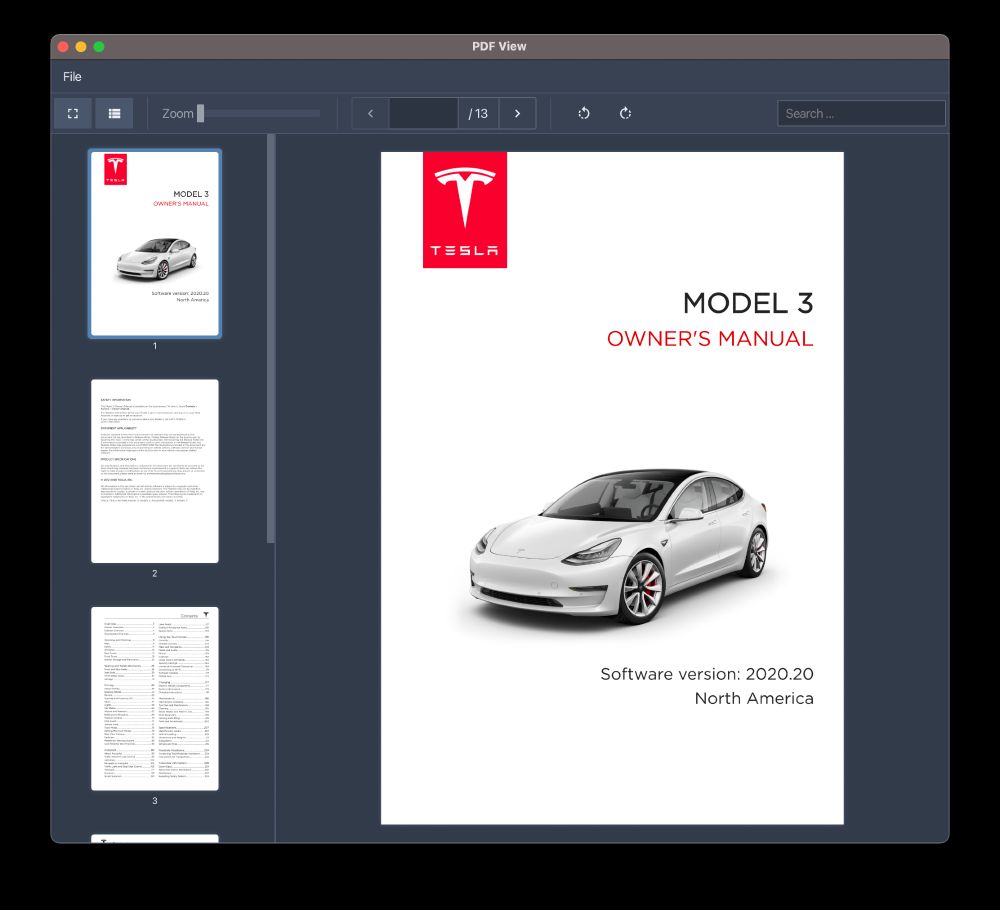Click the page number input field

[x=423, y=114]
